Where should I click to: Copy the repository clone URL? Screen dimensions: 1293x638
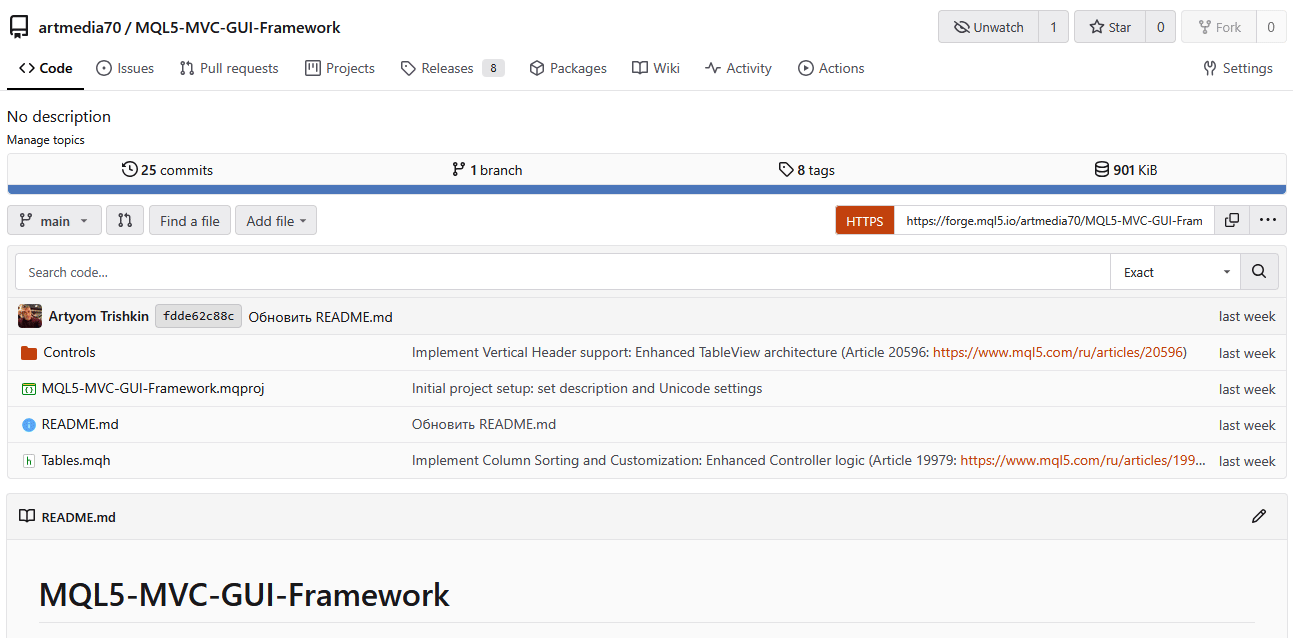(x=1232, y=220)
